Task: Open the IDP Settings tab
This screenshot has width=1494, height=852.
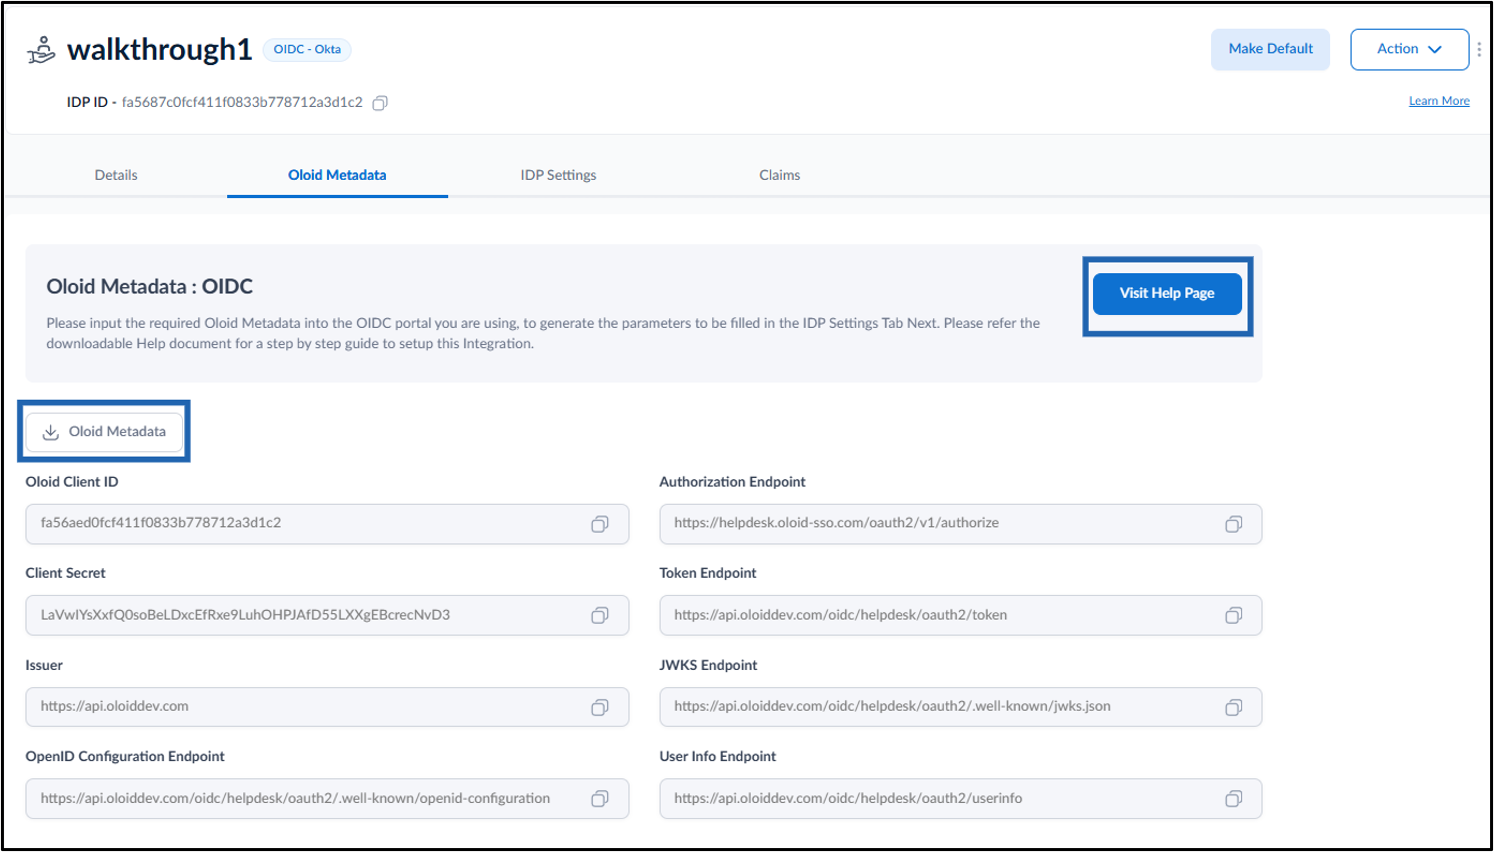Action: (558, 175)
